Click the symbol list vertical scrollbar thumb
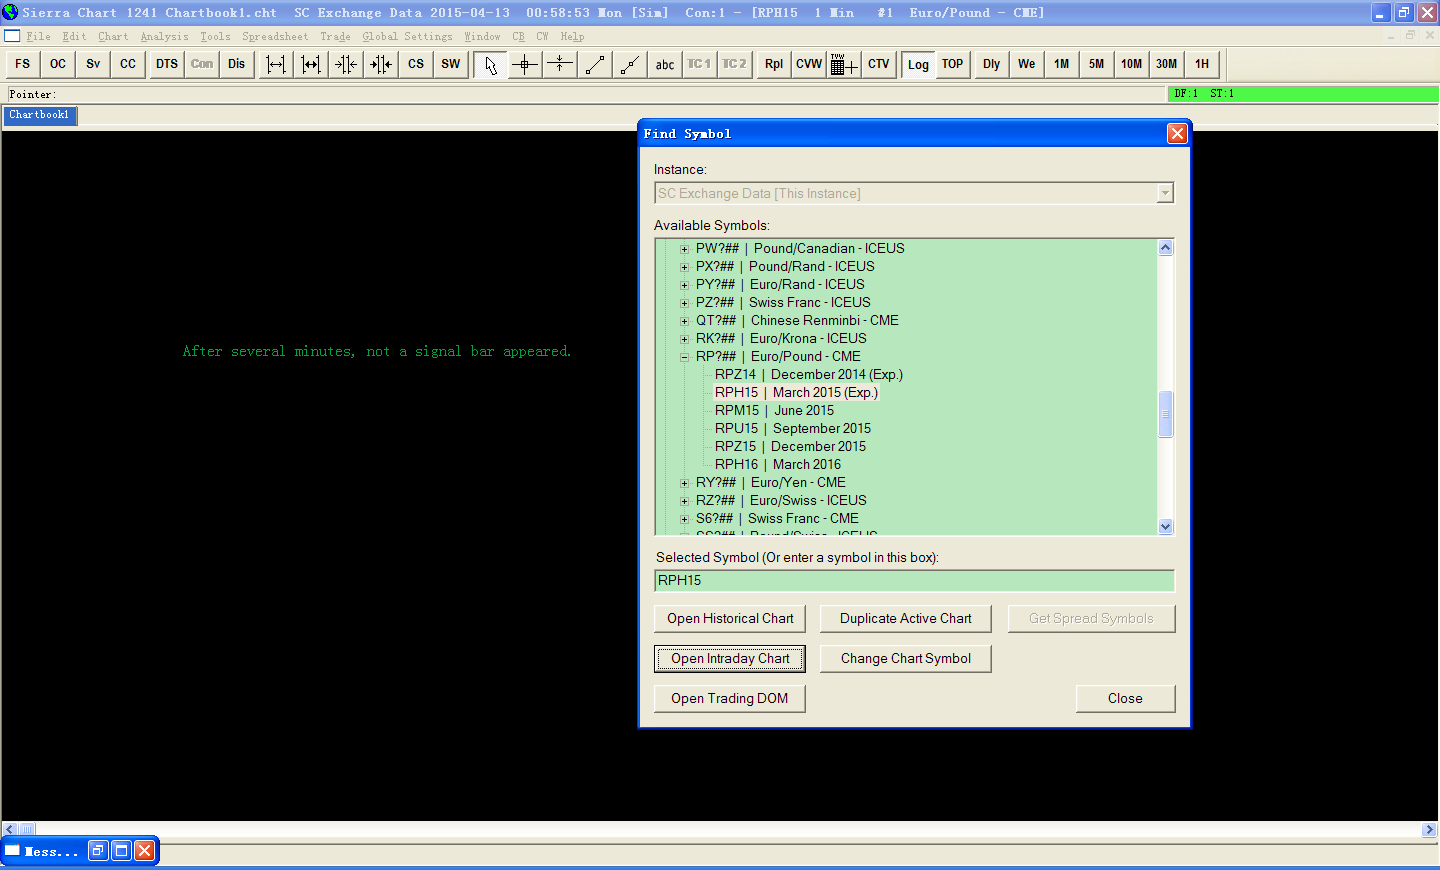The image size is (1440, 870). click(x=1165, y=413)
